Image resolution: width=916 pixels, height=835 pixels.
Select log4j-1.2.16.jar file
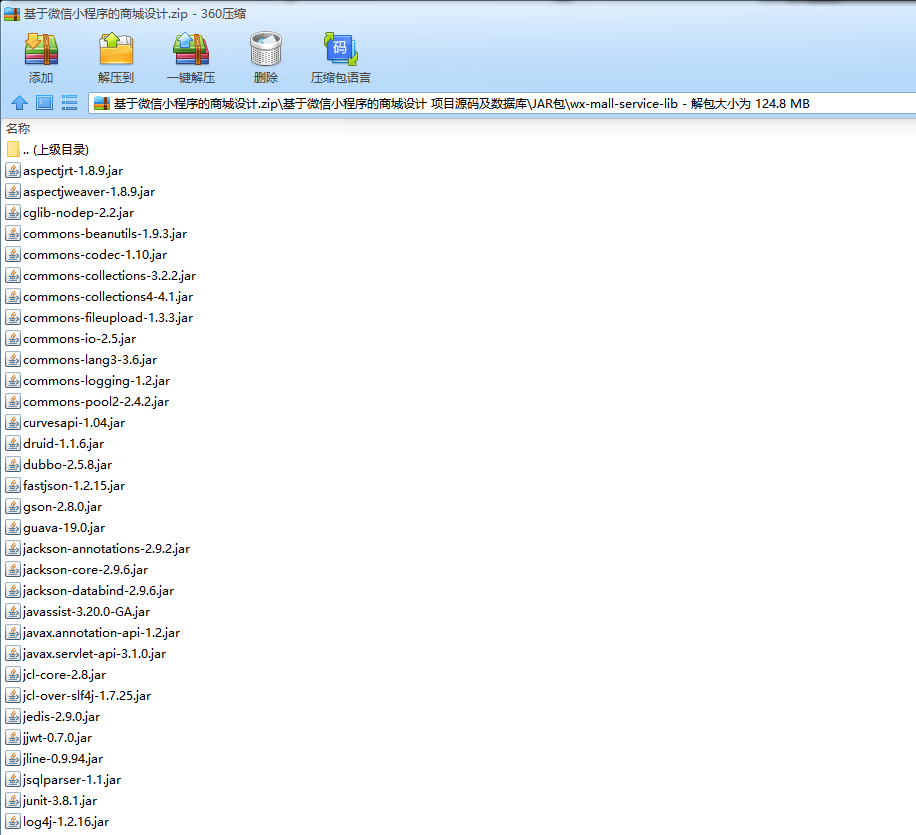point(58,822)
